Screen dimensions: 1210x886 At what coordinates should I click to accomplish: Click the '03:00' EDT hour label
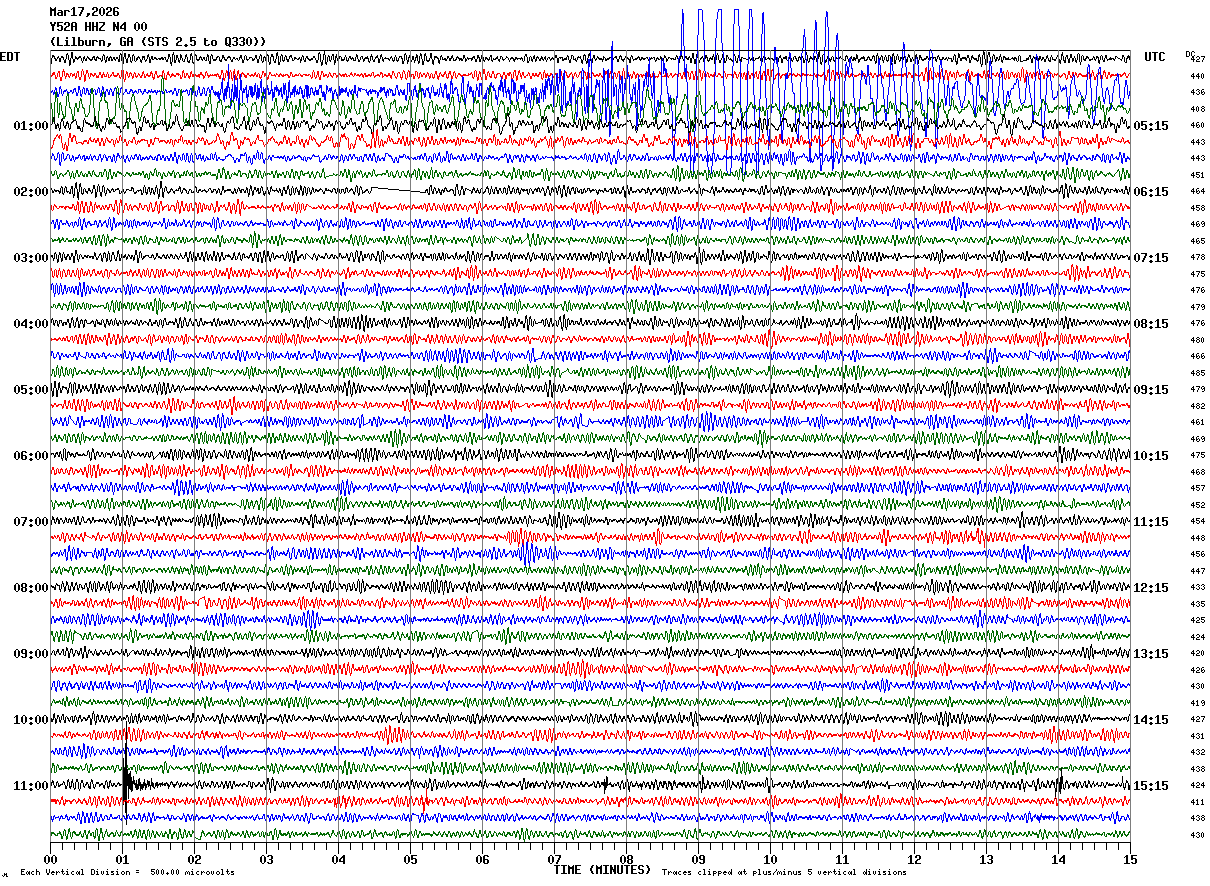click(30, 258)
